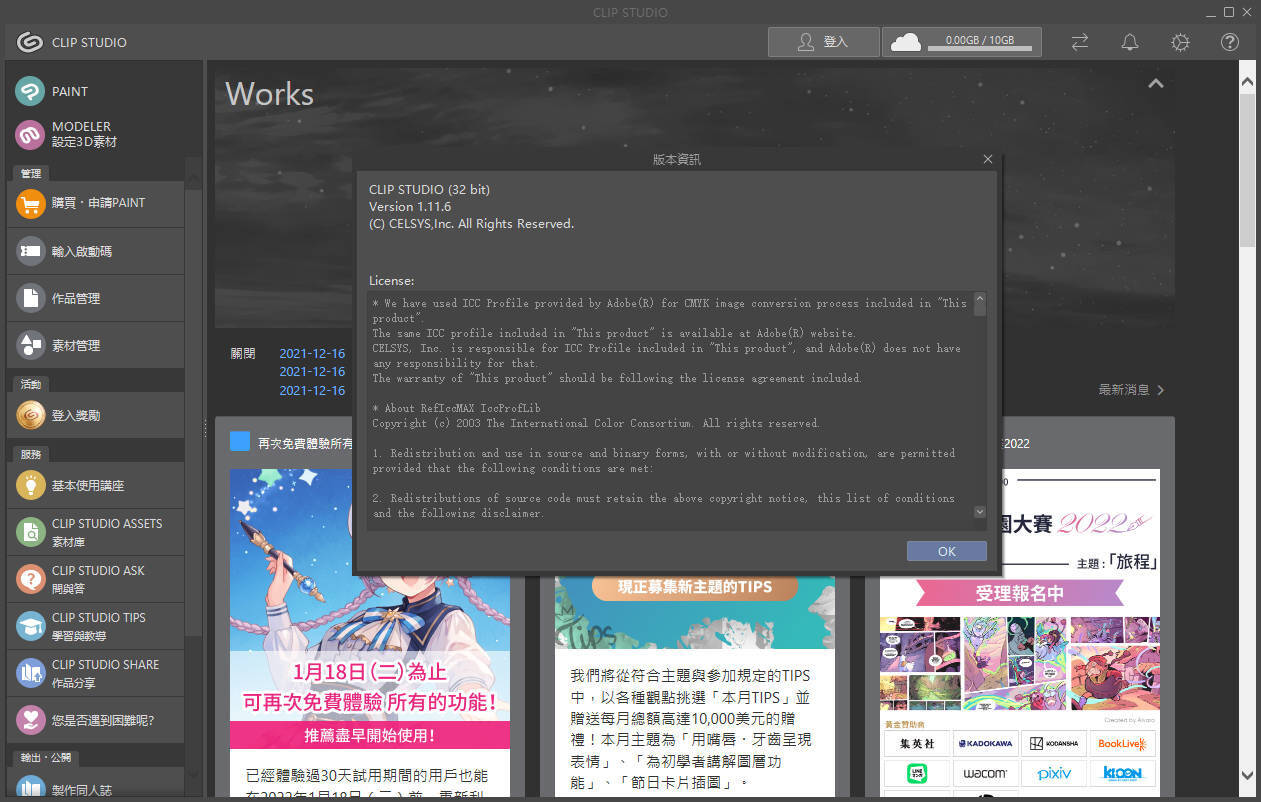This screenshot has width=1261, height=802.
Task: Collapse the Works banner with chevron
Action: point(1156,84)
